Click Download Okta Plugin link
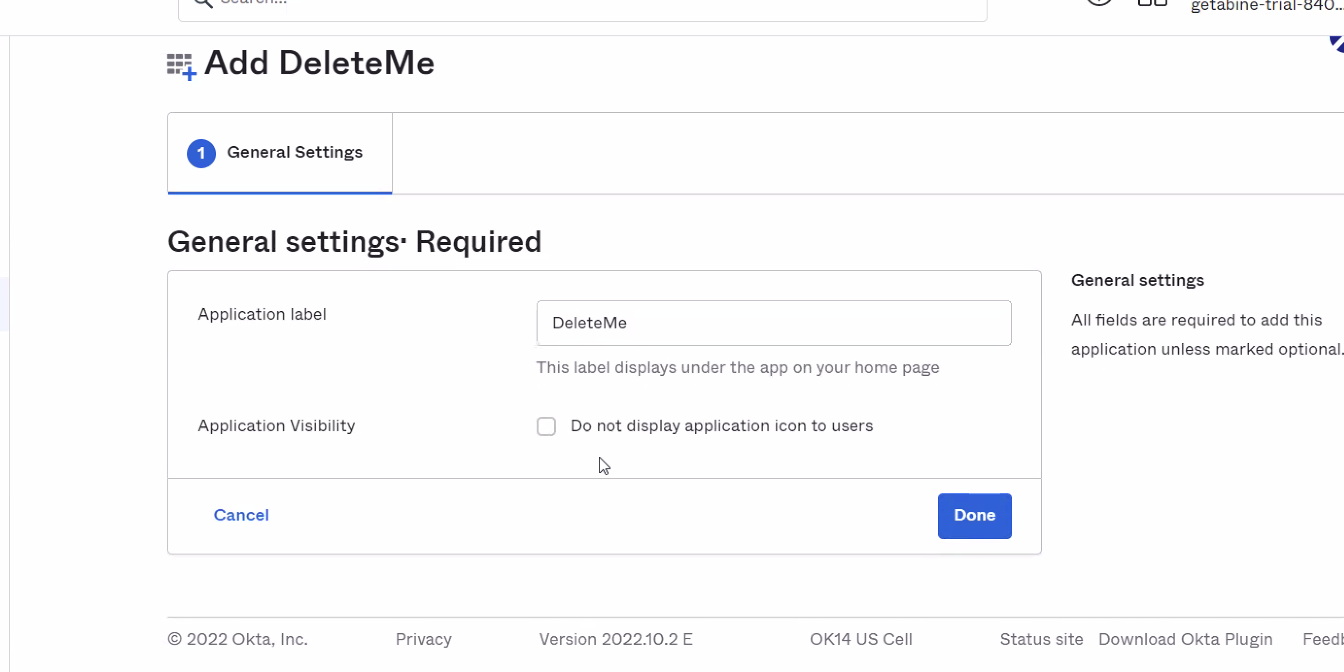 (1185, 639)
